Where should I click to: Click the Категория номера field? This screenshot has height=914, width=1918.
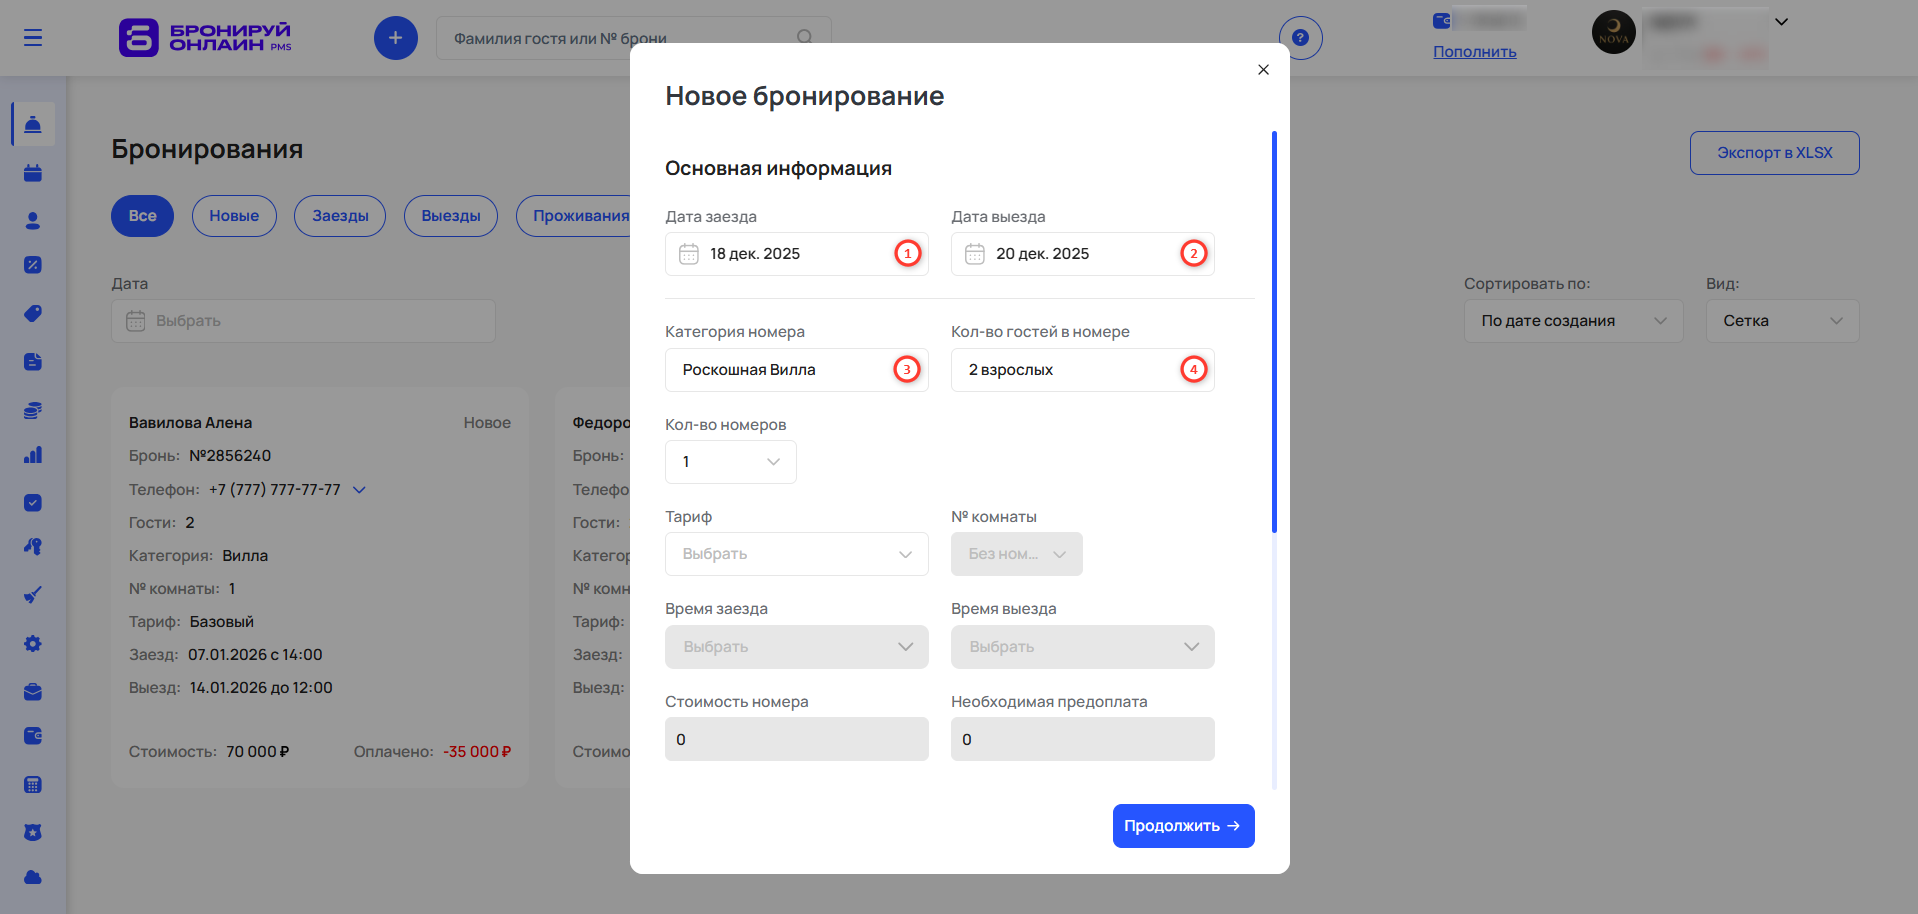(x=785, y=370)
